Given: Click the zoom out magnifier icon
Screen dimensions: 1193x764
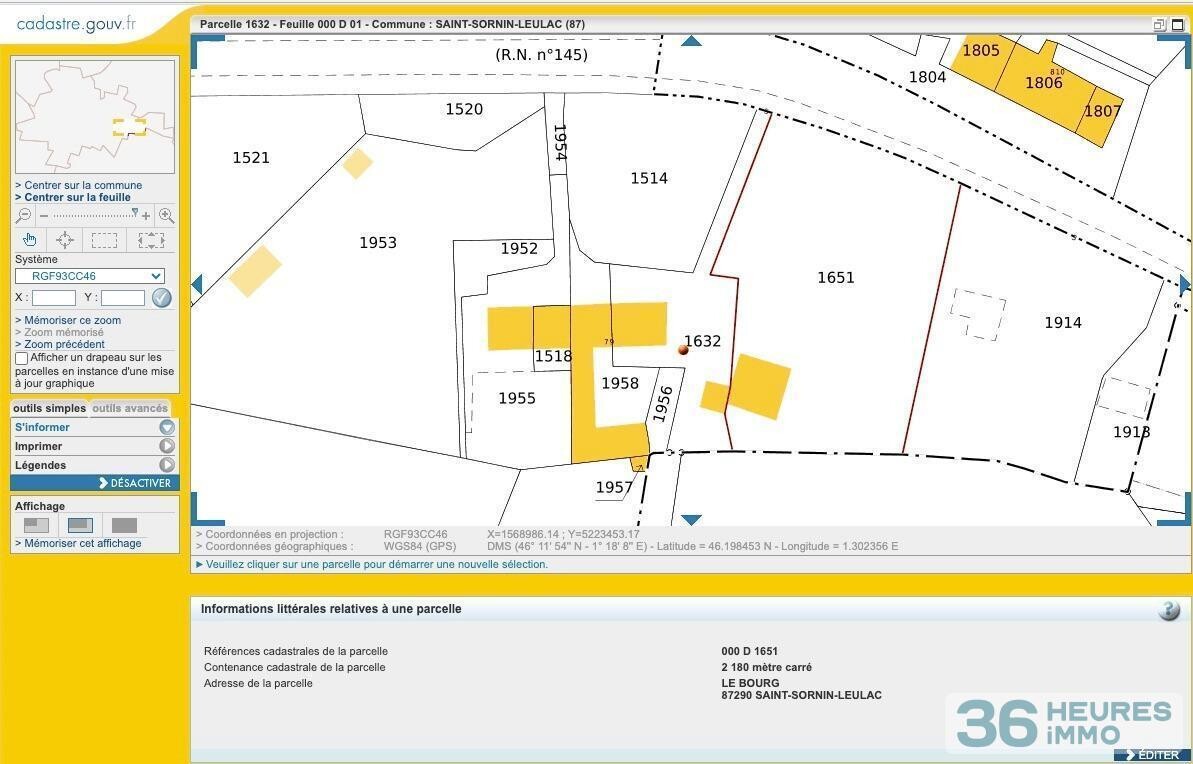Looking at the screenshot, I should tap(23, 216).
